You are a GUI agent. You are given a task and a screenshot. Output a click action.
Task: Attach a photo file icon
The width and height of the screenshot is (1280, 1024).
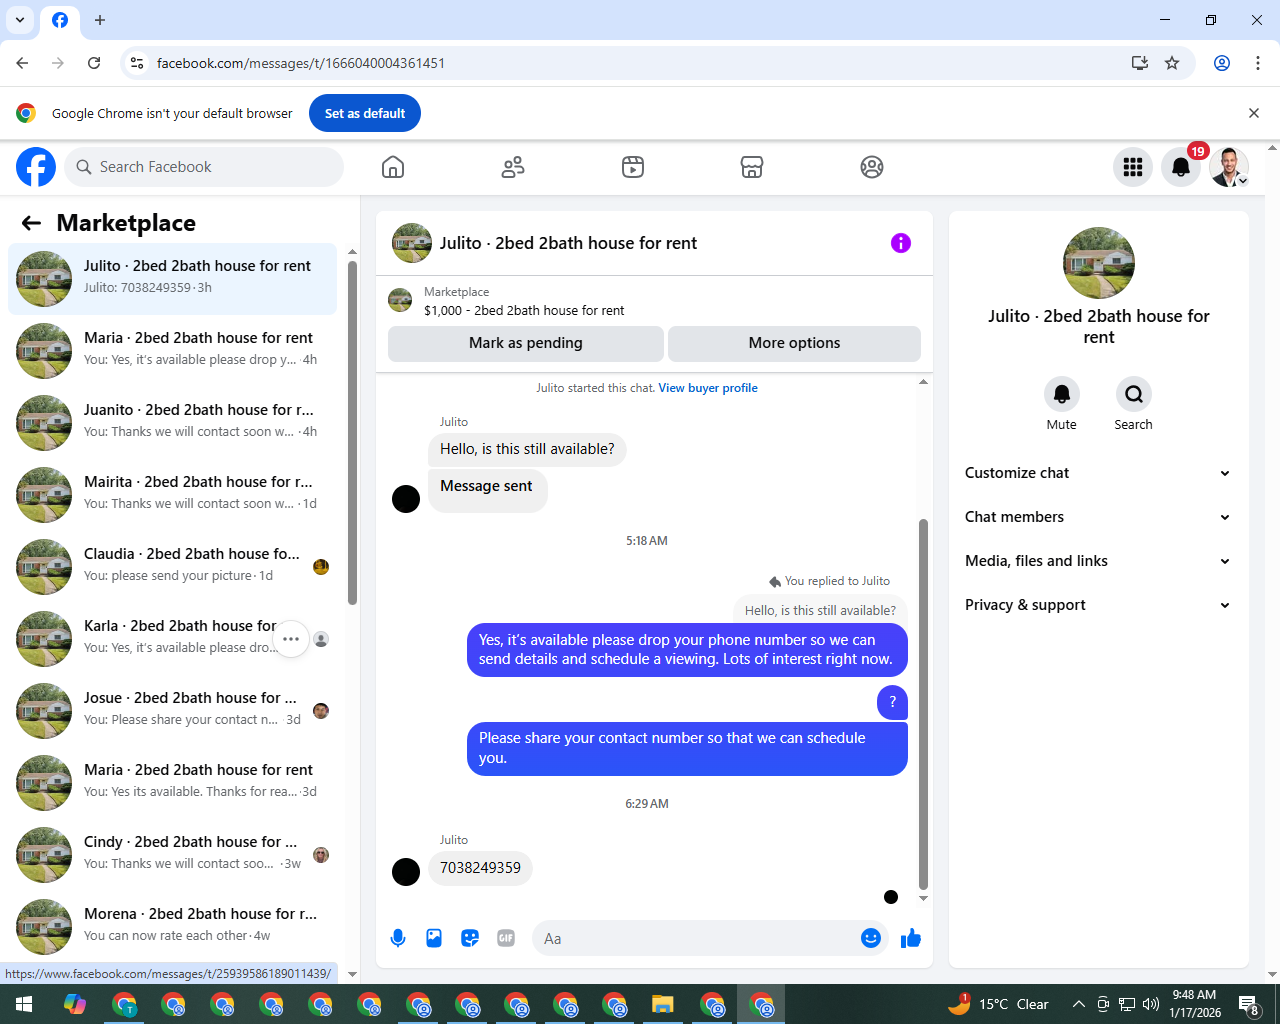point(434,938)
